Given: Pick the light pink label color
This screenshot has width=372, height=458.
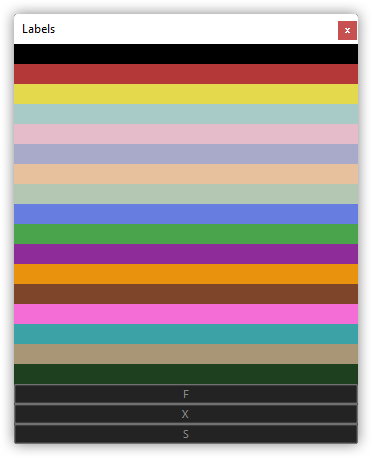Looking at the screenshot, I should click(x=186, y=134).
